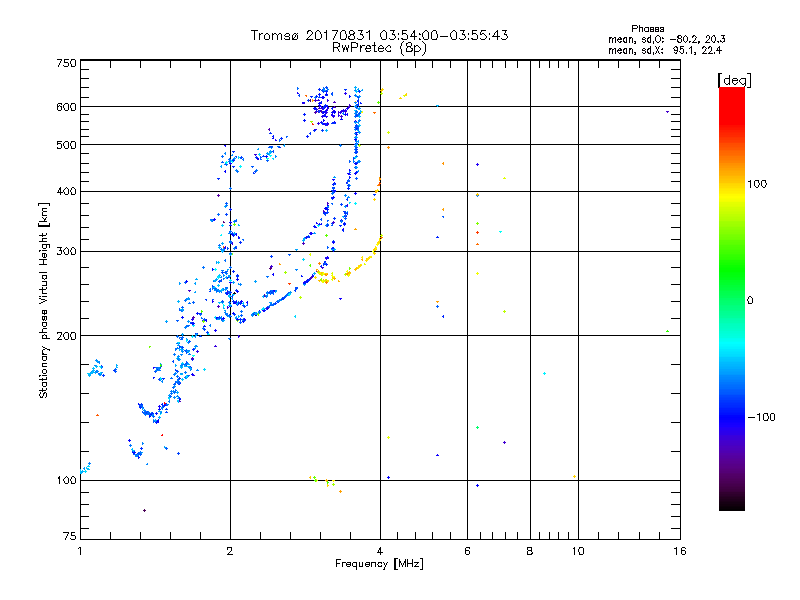Click the subtitle 'RwPretec (8p)'
800x600 pixels.
[x=379, y=48]
